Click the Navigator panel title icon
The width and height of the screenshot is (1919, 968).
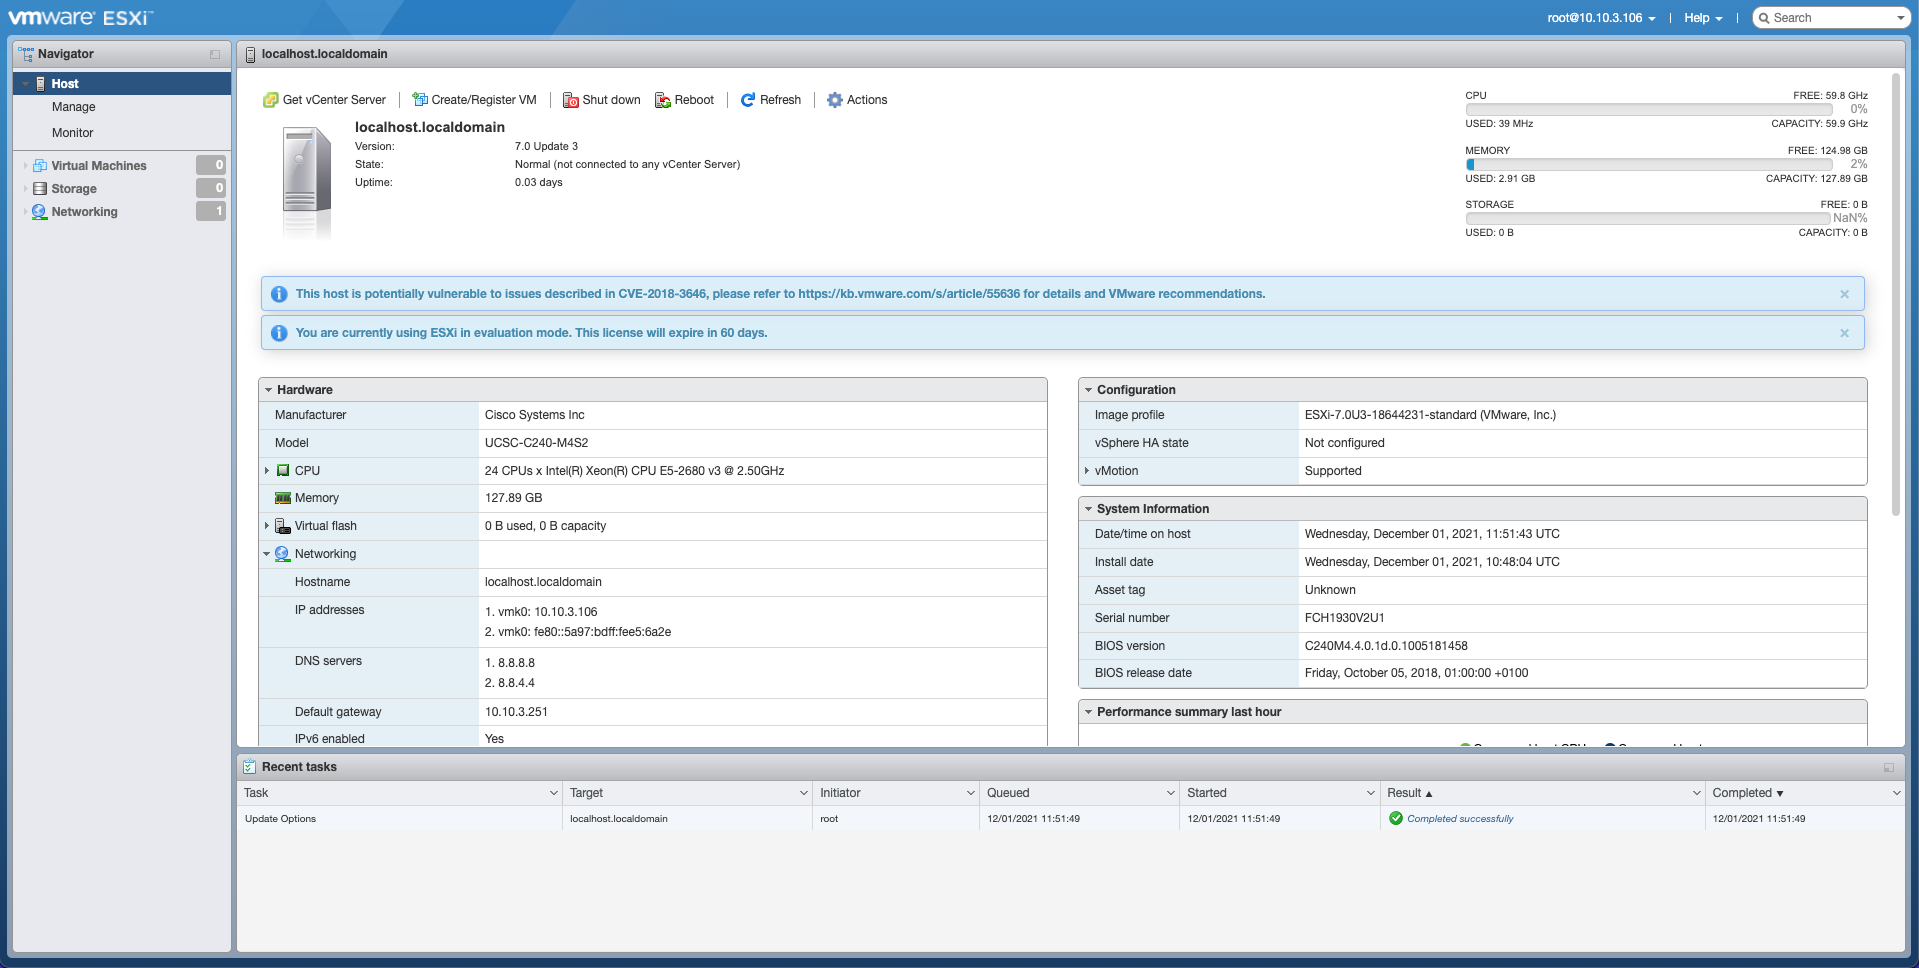pyautogui.click(x=26, y=54)
